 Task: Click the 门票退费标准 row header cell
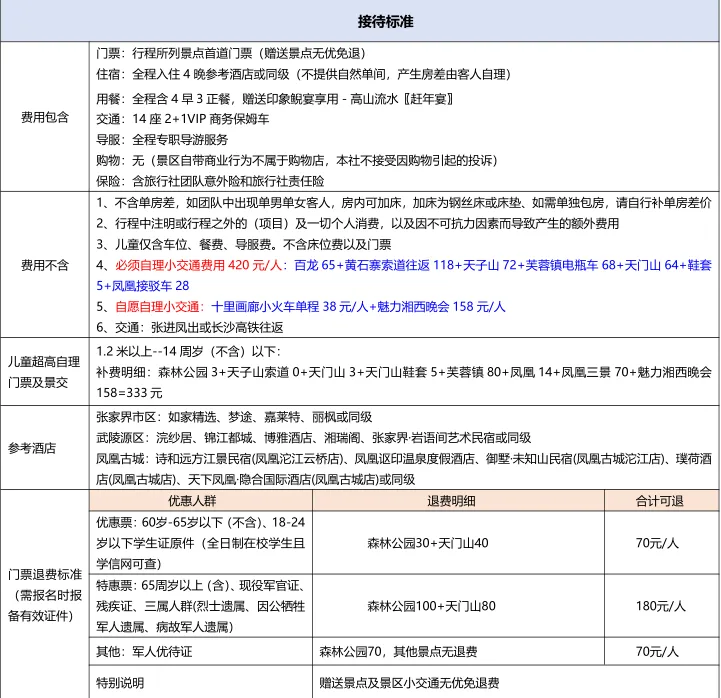click(x=45, y=595)
